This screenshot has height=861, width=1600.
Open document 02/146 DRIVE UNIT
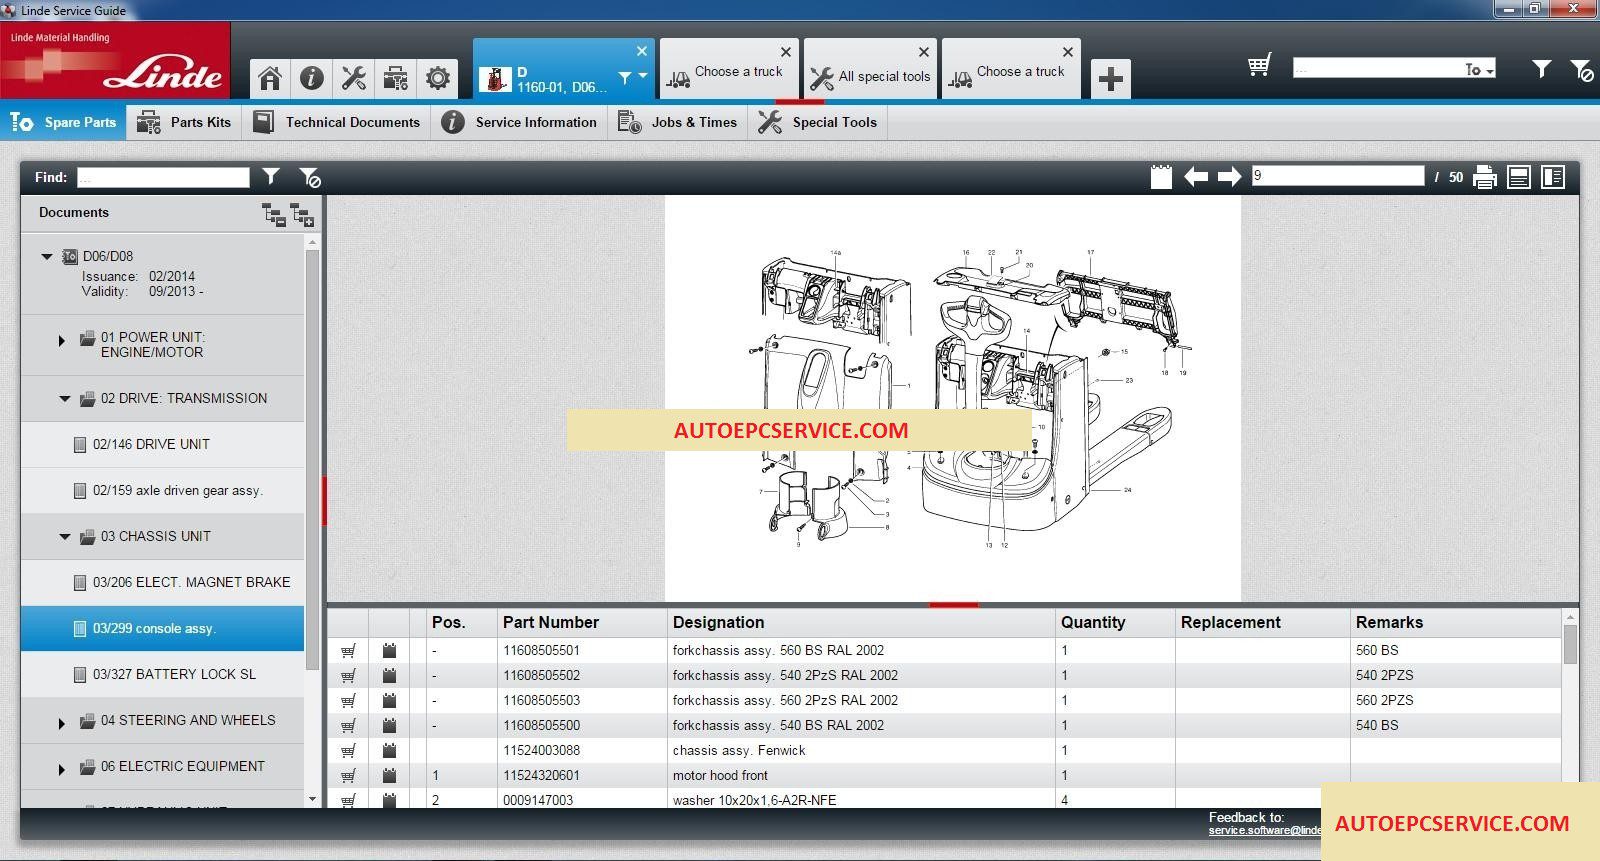click(x=163, y=444)
